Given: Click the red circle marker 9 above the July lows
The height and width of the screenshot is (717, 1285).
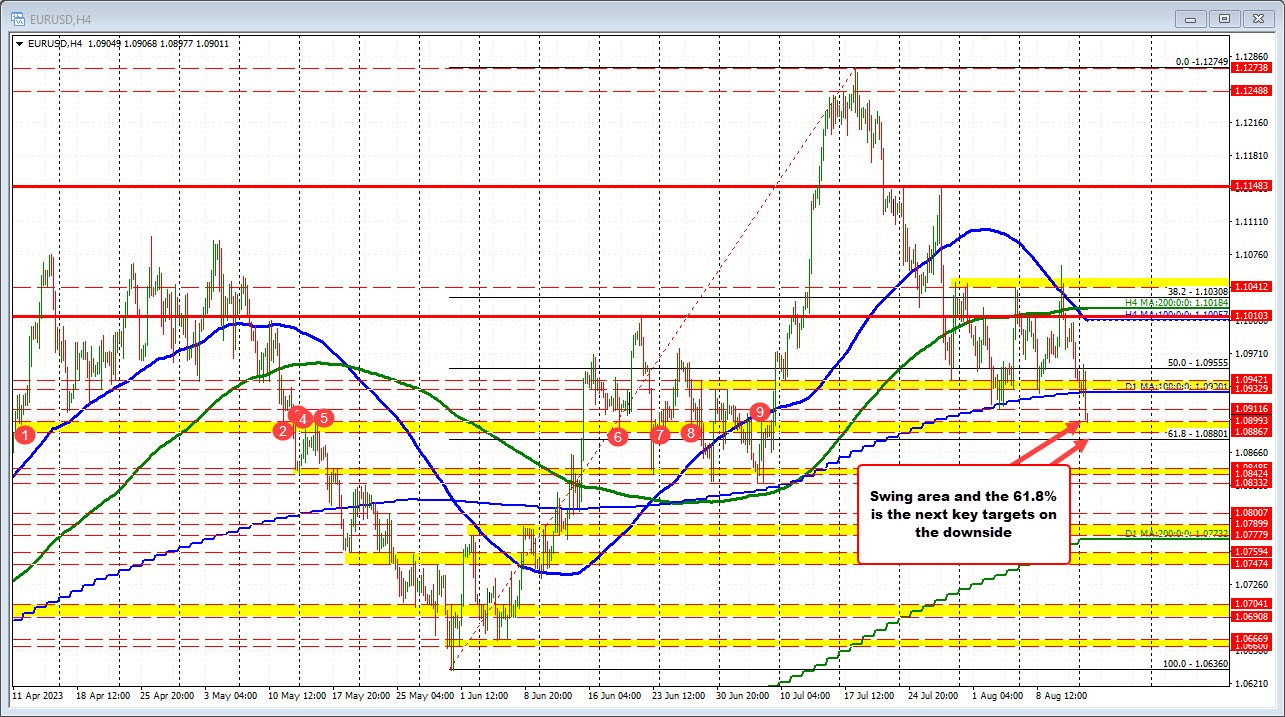Looking at the screenshot, I should coord(758,411).
